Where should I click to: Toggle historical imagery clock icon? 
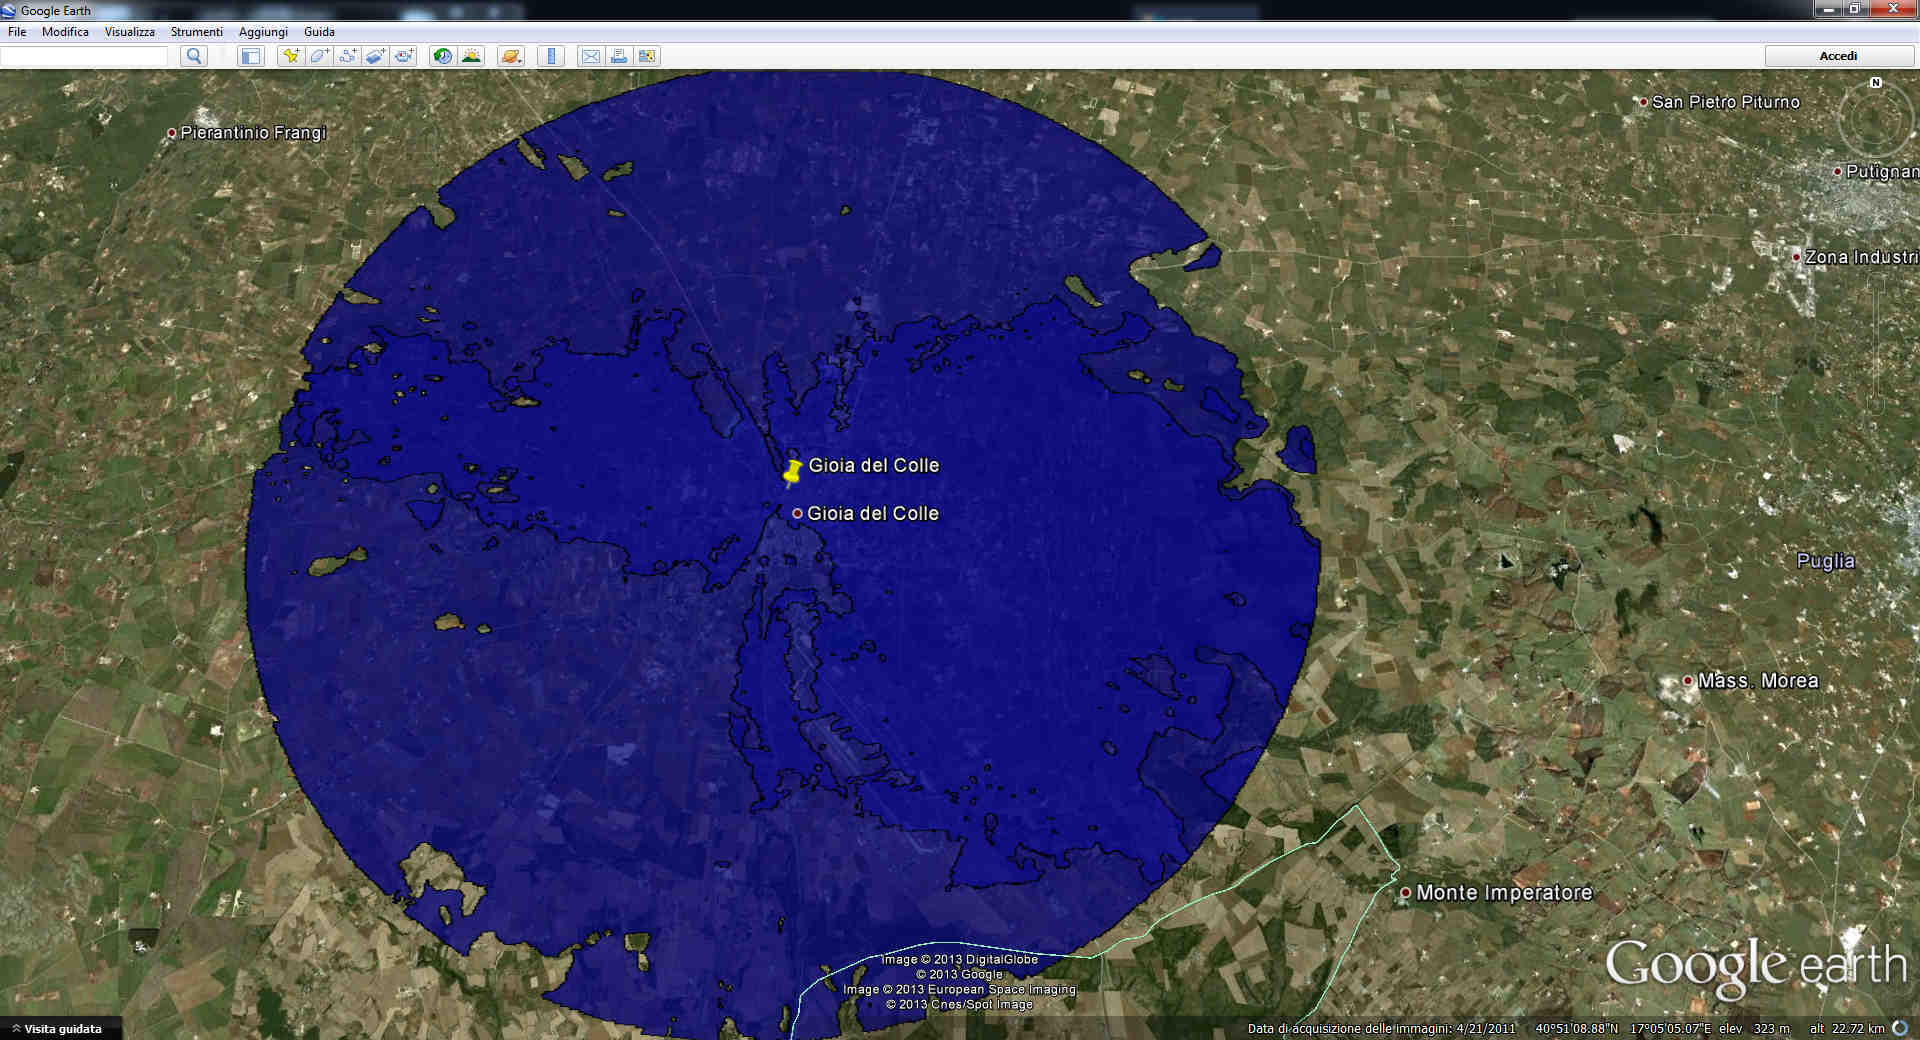tap(442, 56)
